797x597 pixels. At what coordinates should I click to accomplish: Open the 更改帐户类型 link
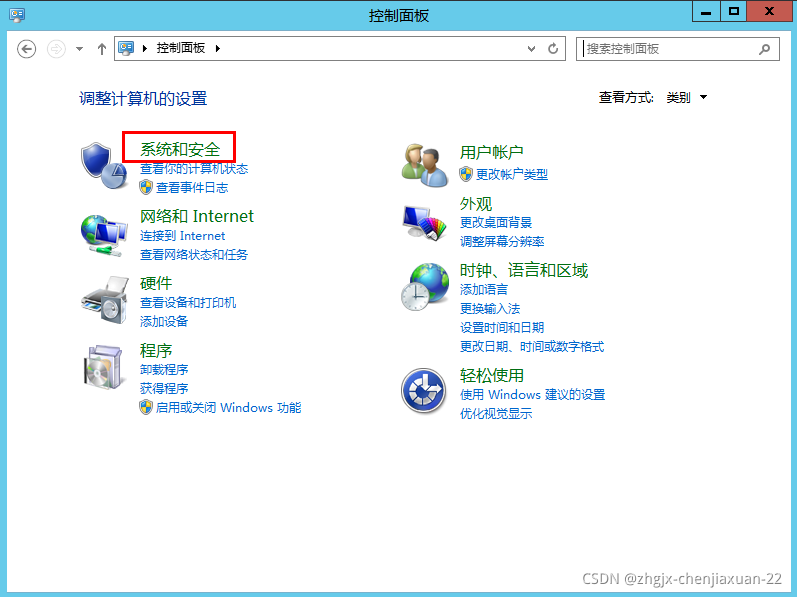[x=511, y=174]
